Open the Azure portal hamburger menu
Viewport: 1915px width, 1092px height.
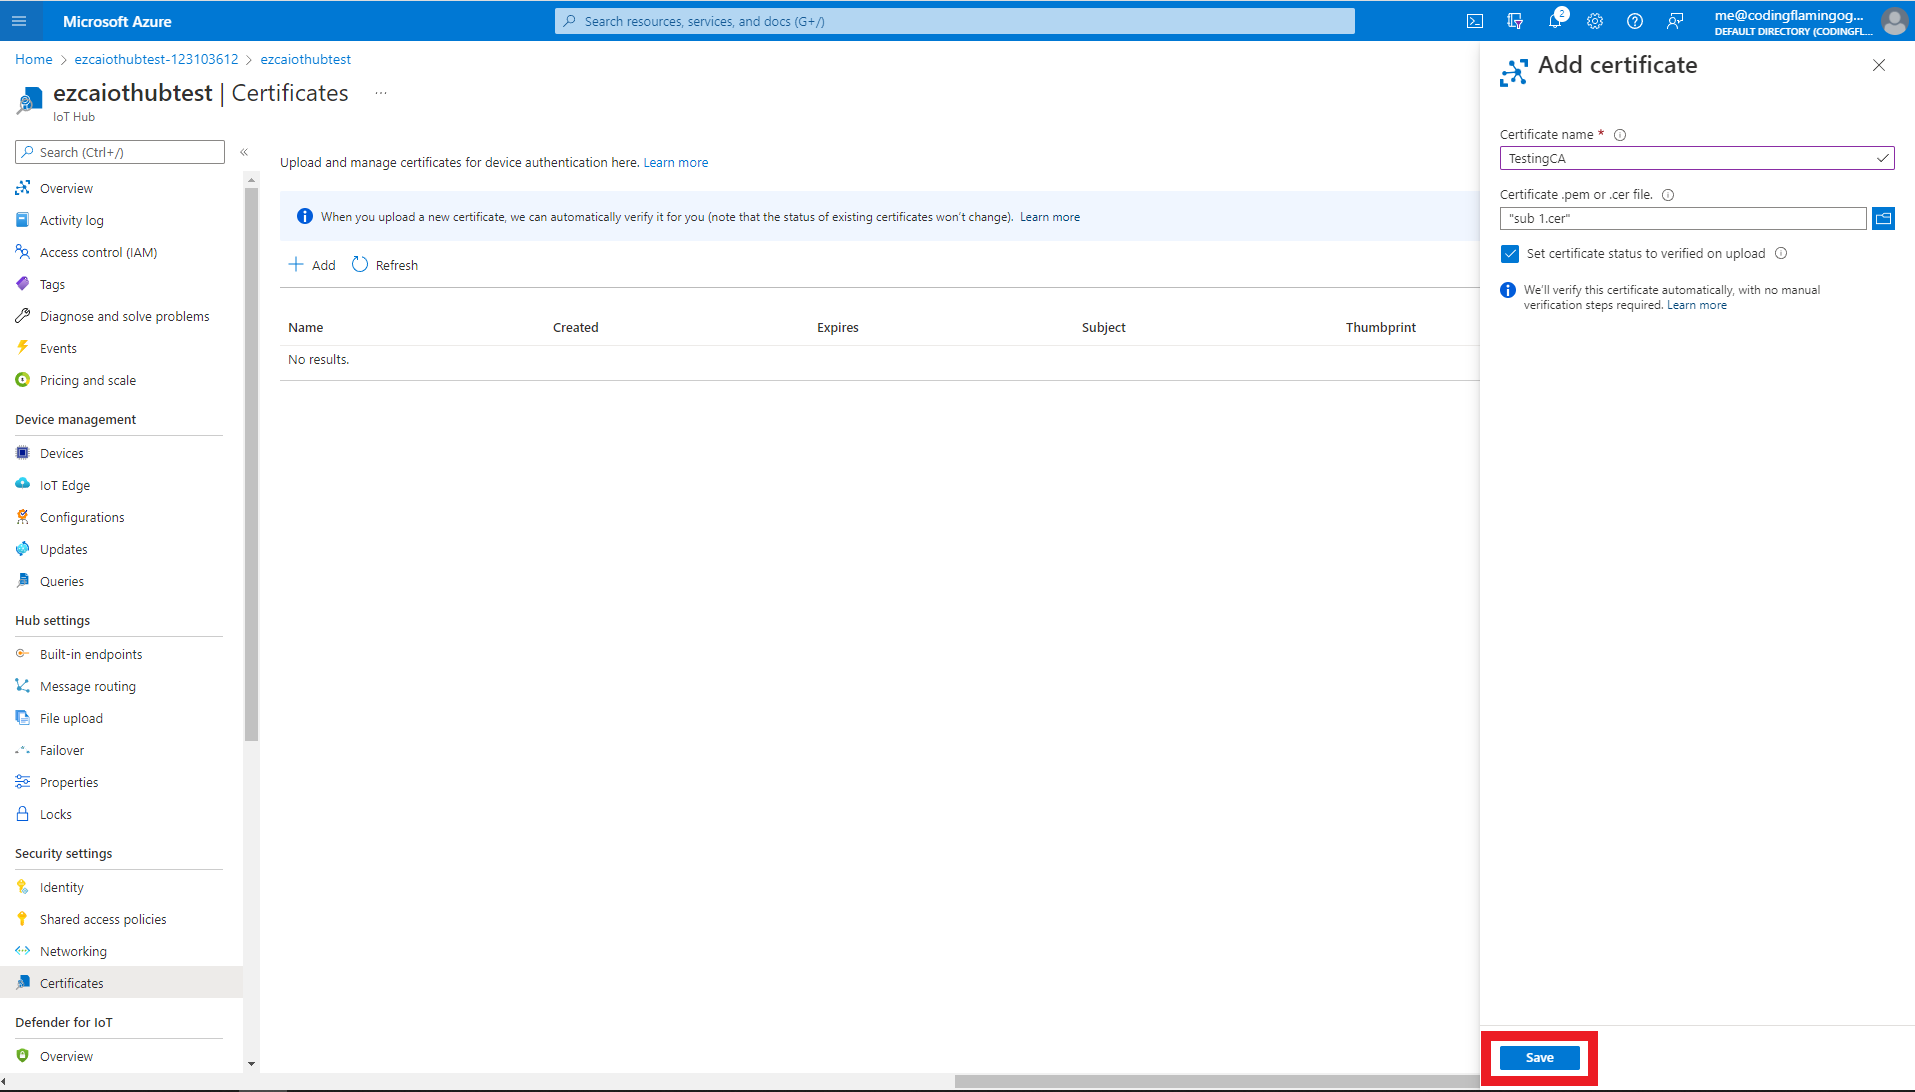tap(19, 21)
